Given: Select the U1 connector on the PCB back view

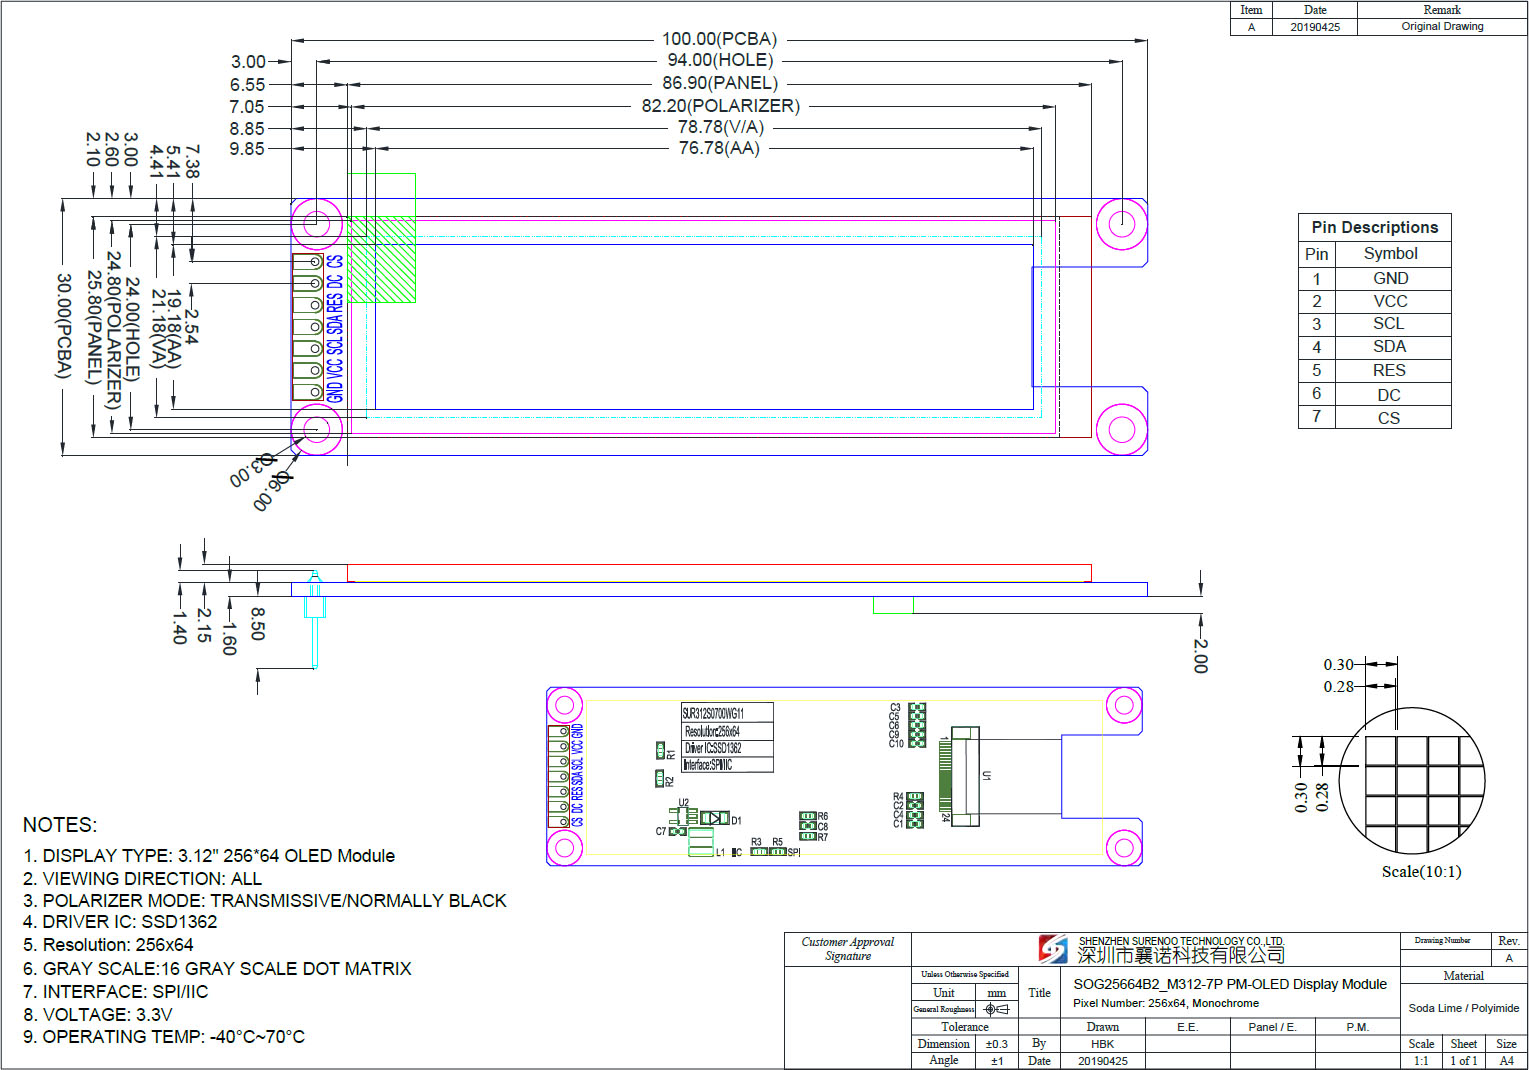Looking at the screenshot, I should [x=963, y=776].
